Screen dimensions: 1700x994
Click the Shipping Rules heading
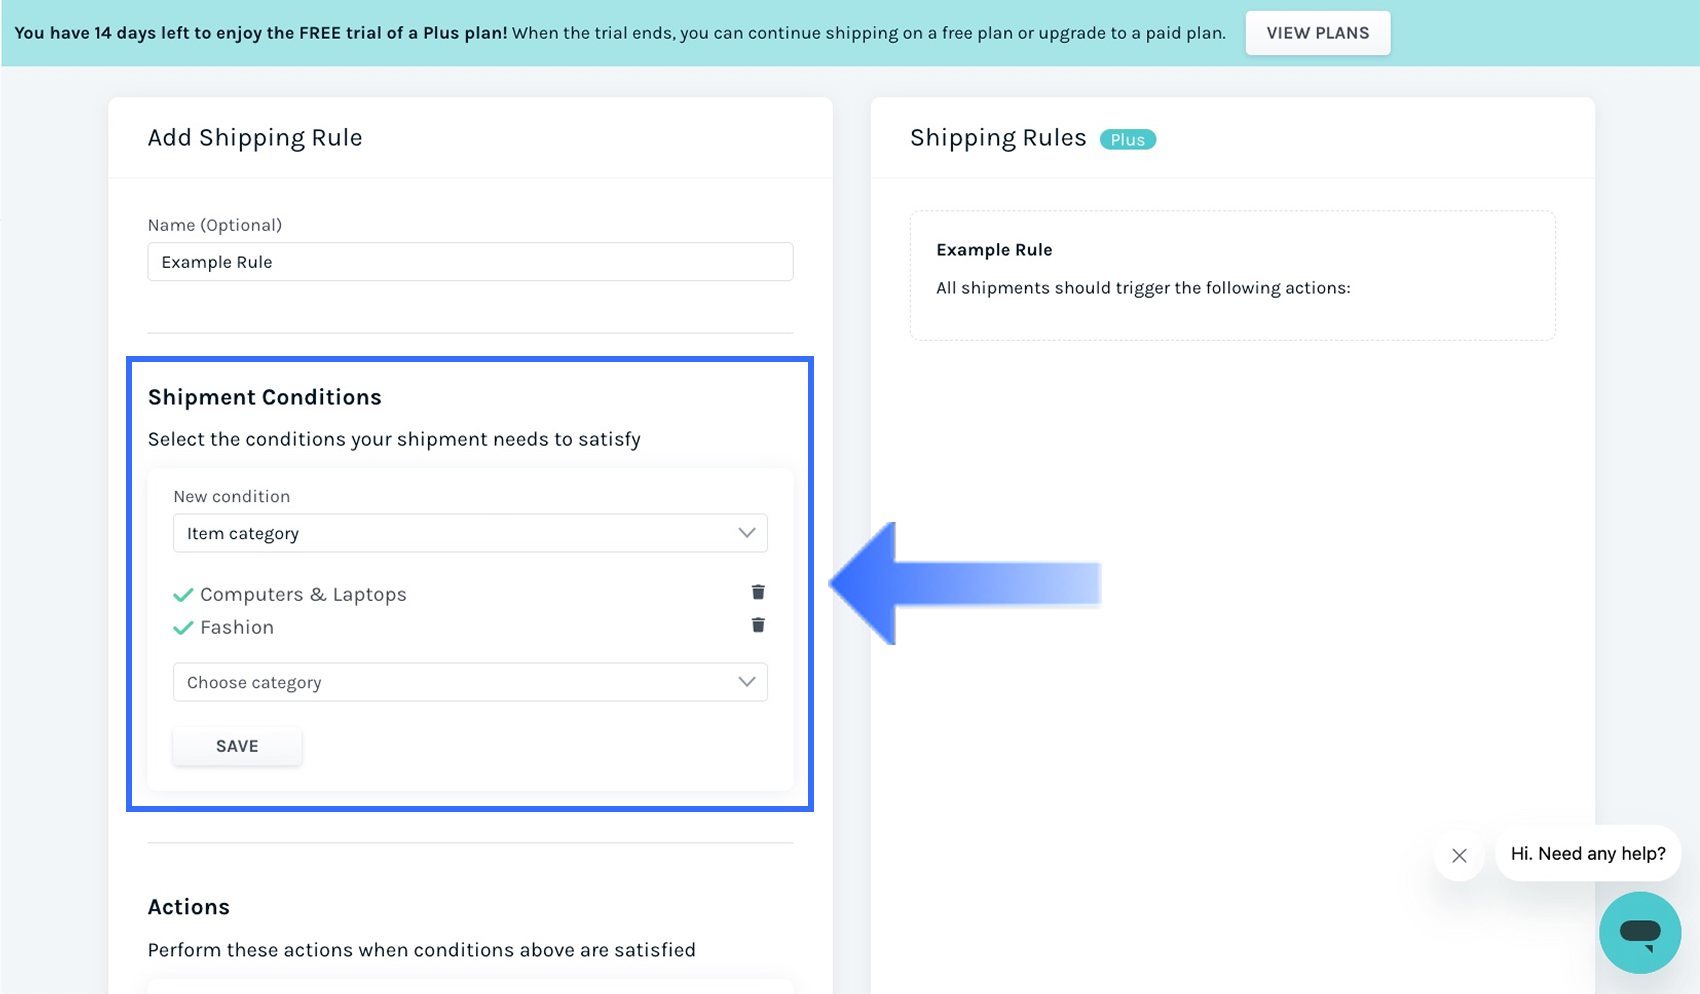coord(997,138)
